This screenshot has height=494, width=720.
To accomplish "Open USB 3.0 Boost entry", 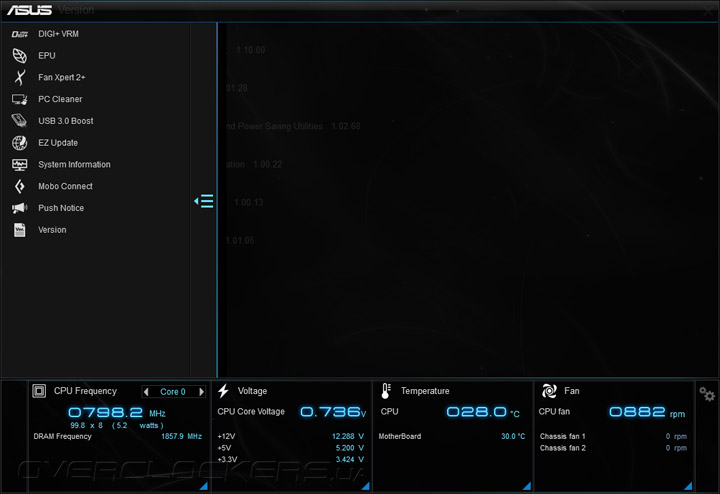I will point(66,121).
